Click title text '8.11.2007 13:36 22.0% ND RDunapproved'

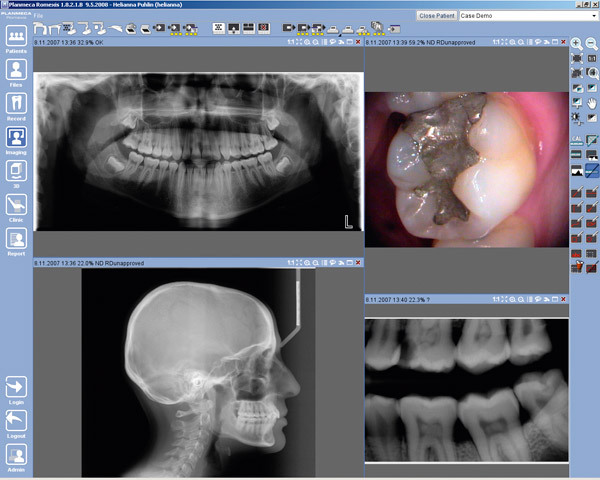tap(89, 263)
